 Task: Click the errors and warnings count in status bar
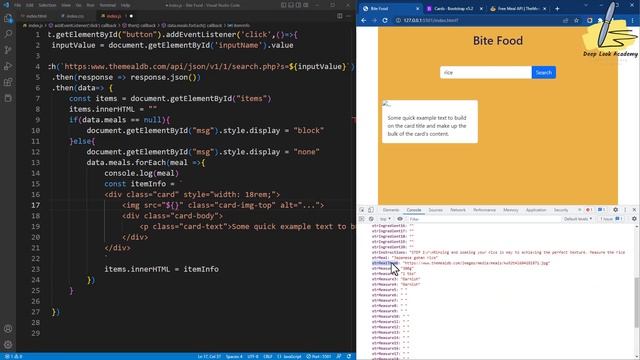13,356
